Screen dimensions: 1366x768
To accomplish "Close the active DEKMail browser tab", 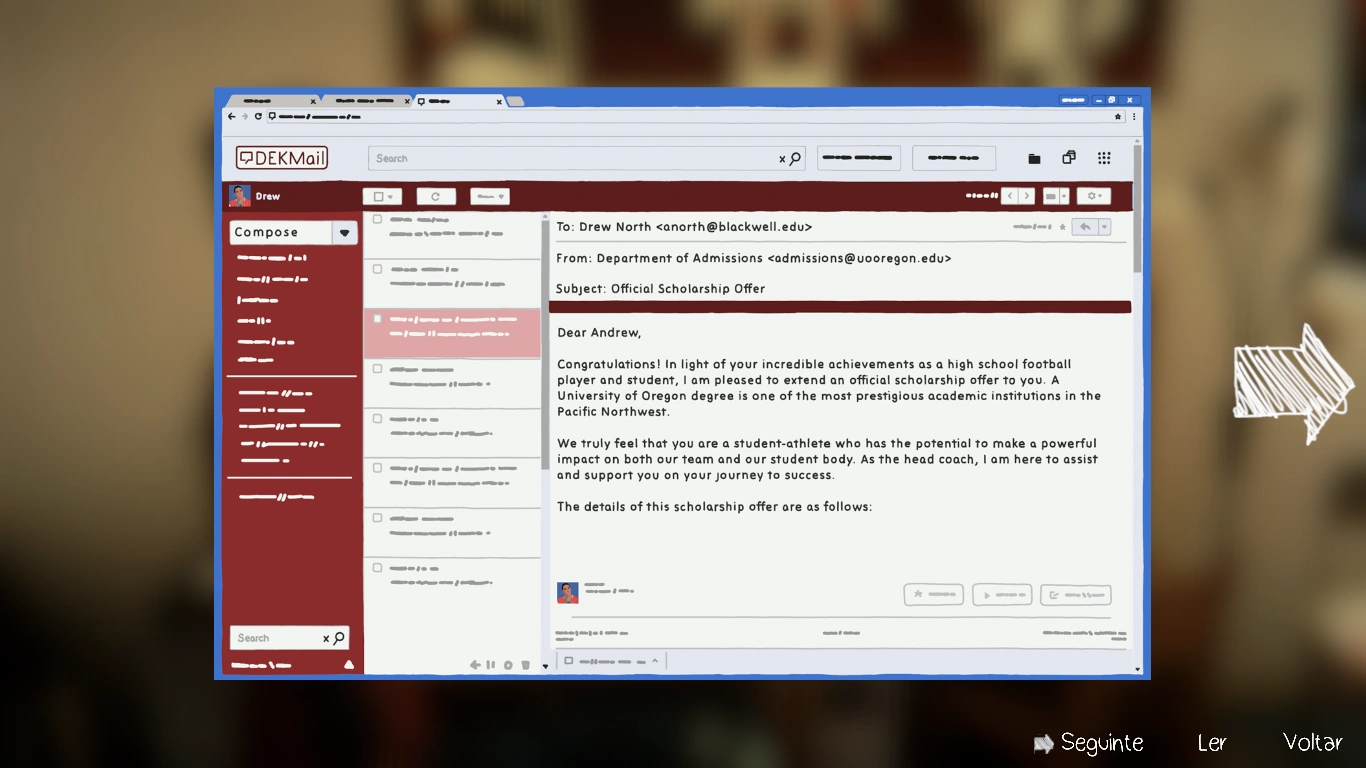I will [x=499, y=102].
